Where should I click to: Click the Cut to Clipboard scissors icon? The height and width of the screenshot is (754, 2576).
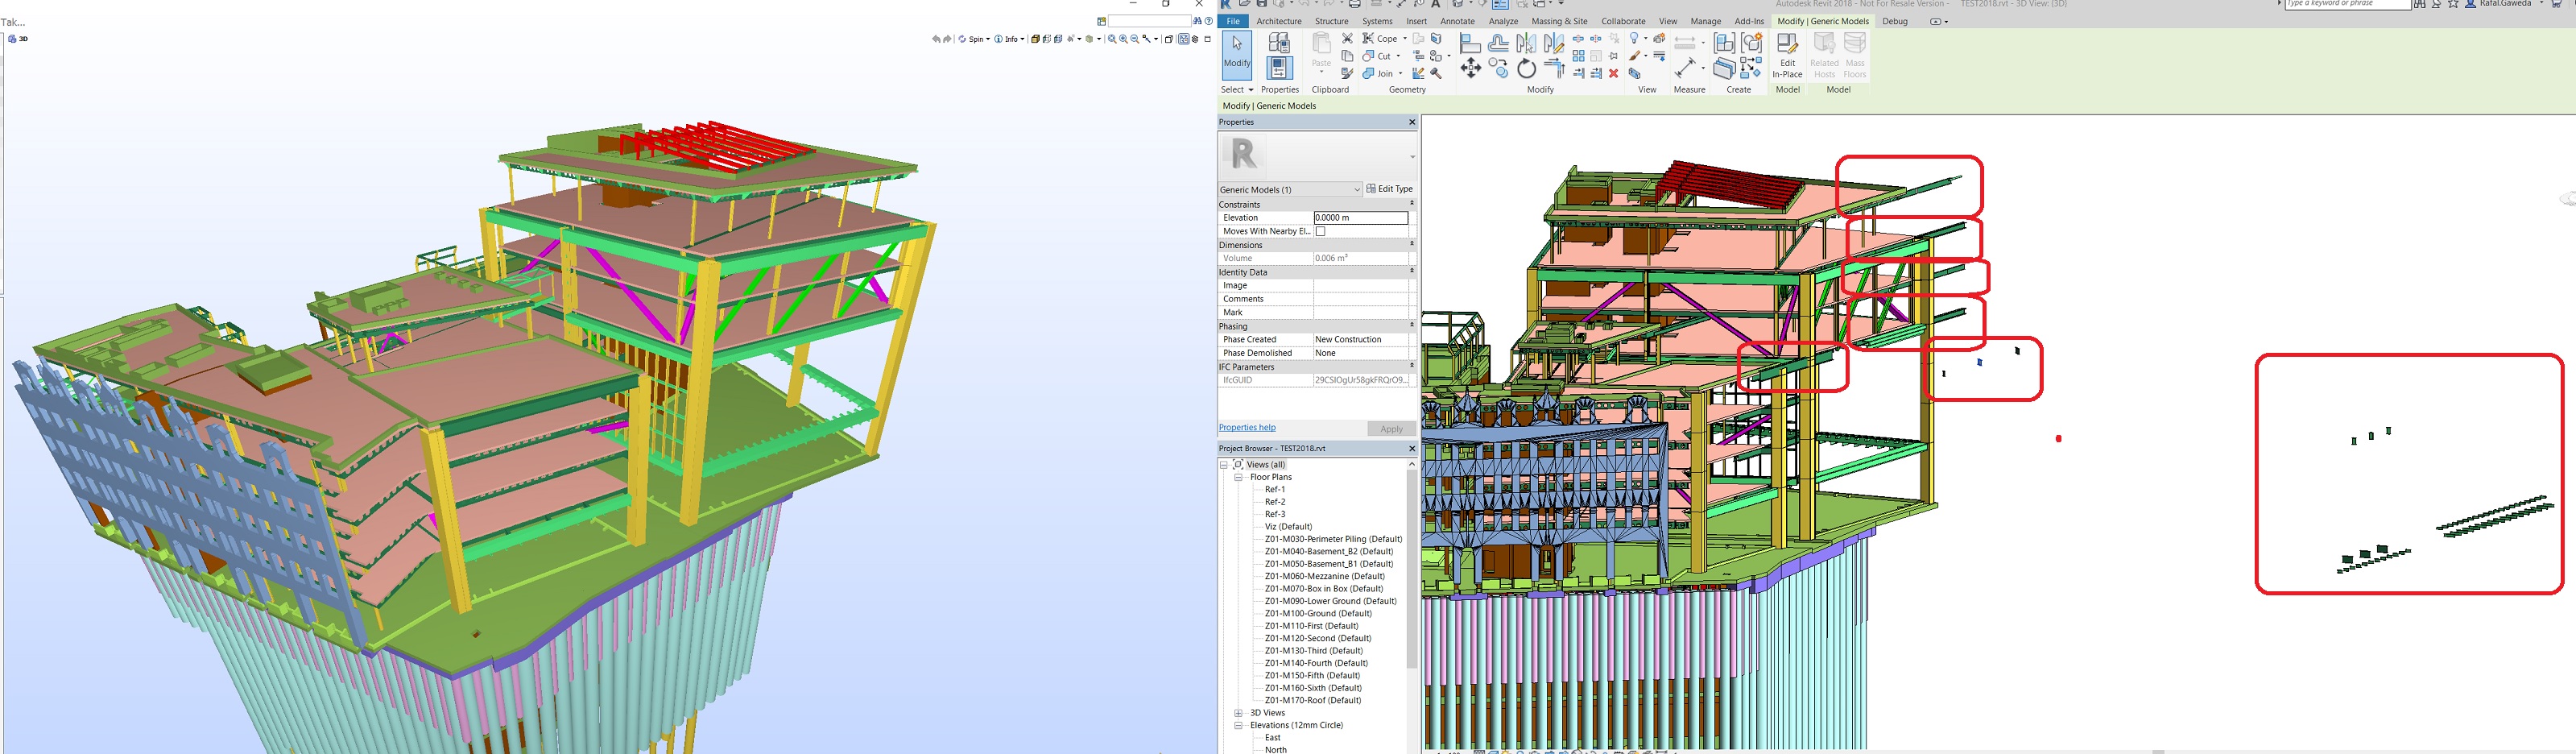click(x=1347, y=38)
